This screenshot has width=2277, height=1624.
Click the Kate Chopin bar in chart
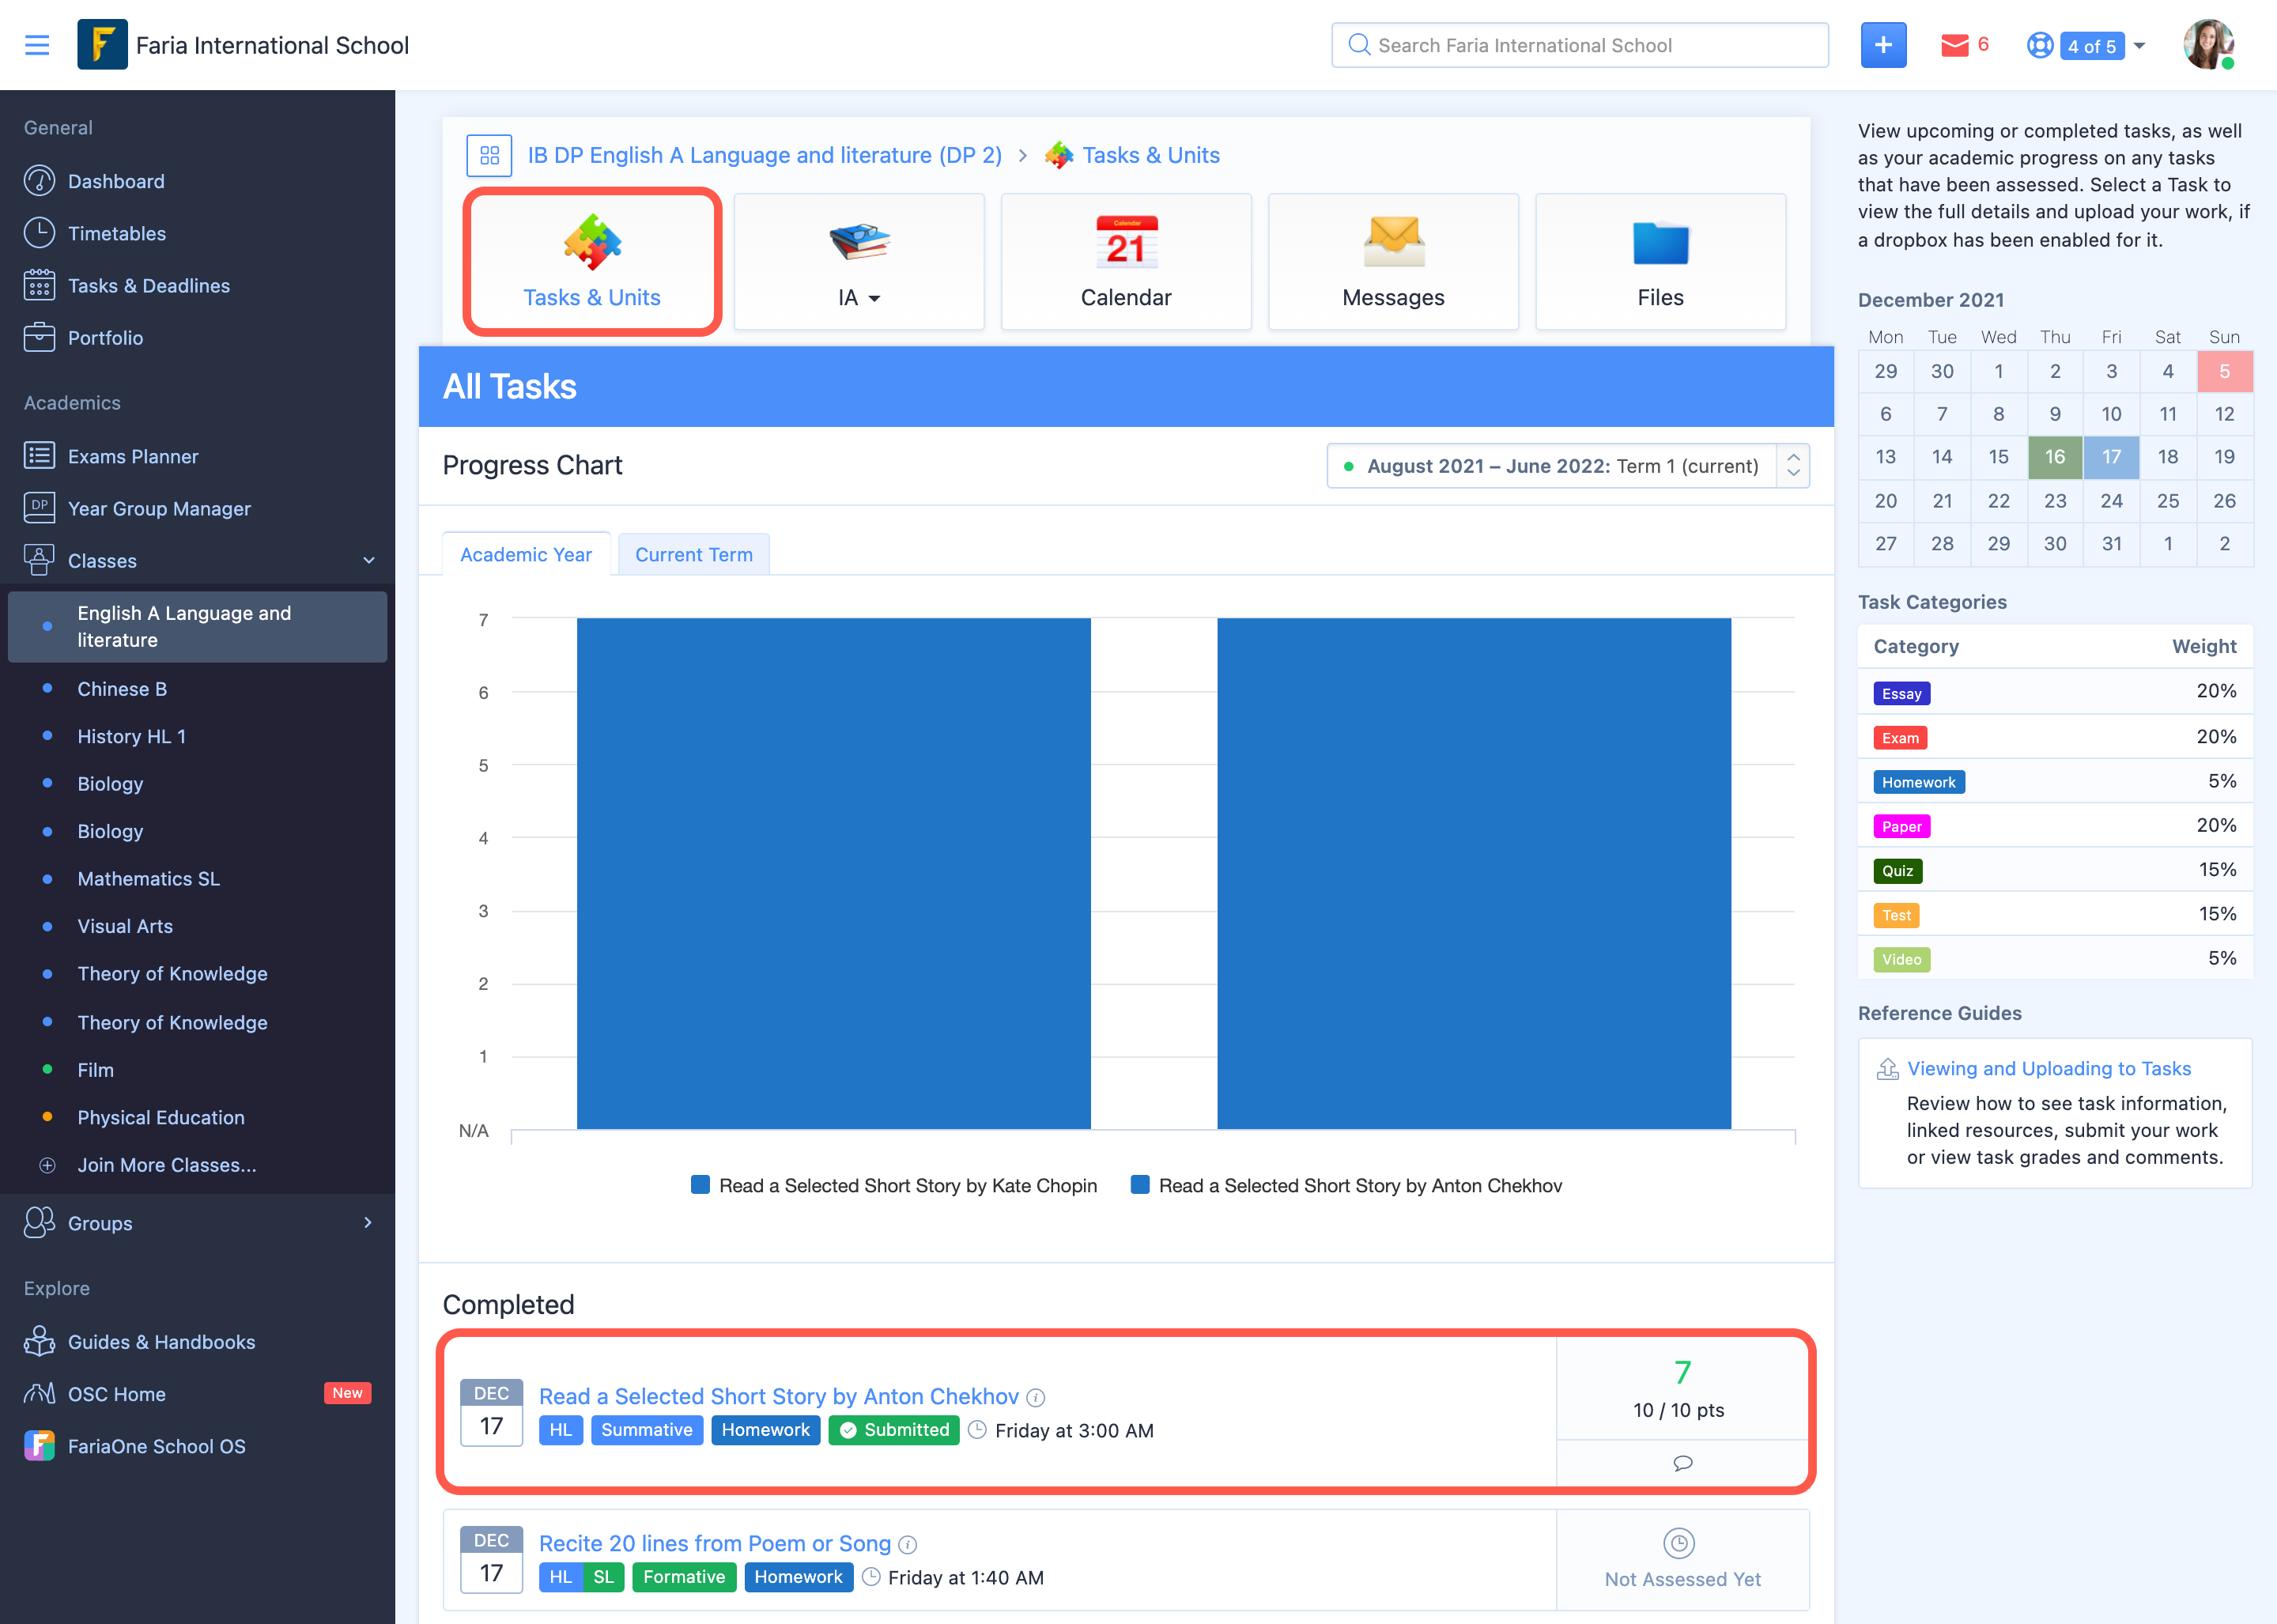pyautogui.click(x=833, y=873)
